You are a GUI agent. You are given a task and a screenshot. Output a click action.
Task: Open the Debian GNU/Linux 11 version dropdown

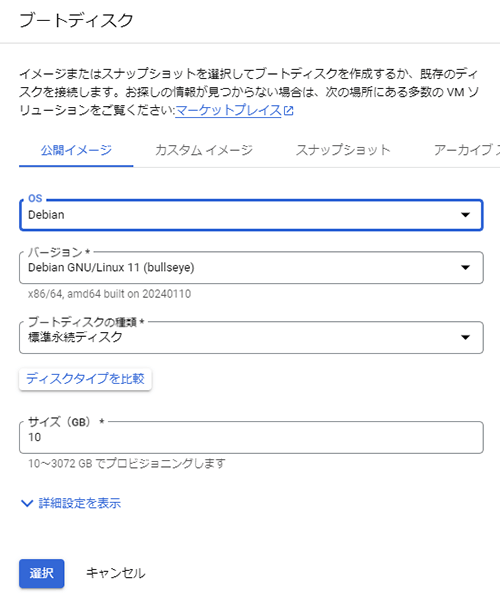(x=251, y=267)
